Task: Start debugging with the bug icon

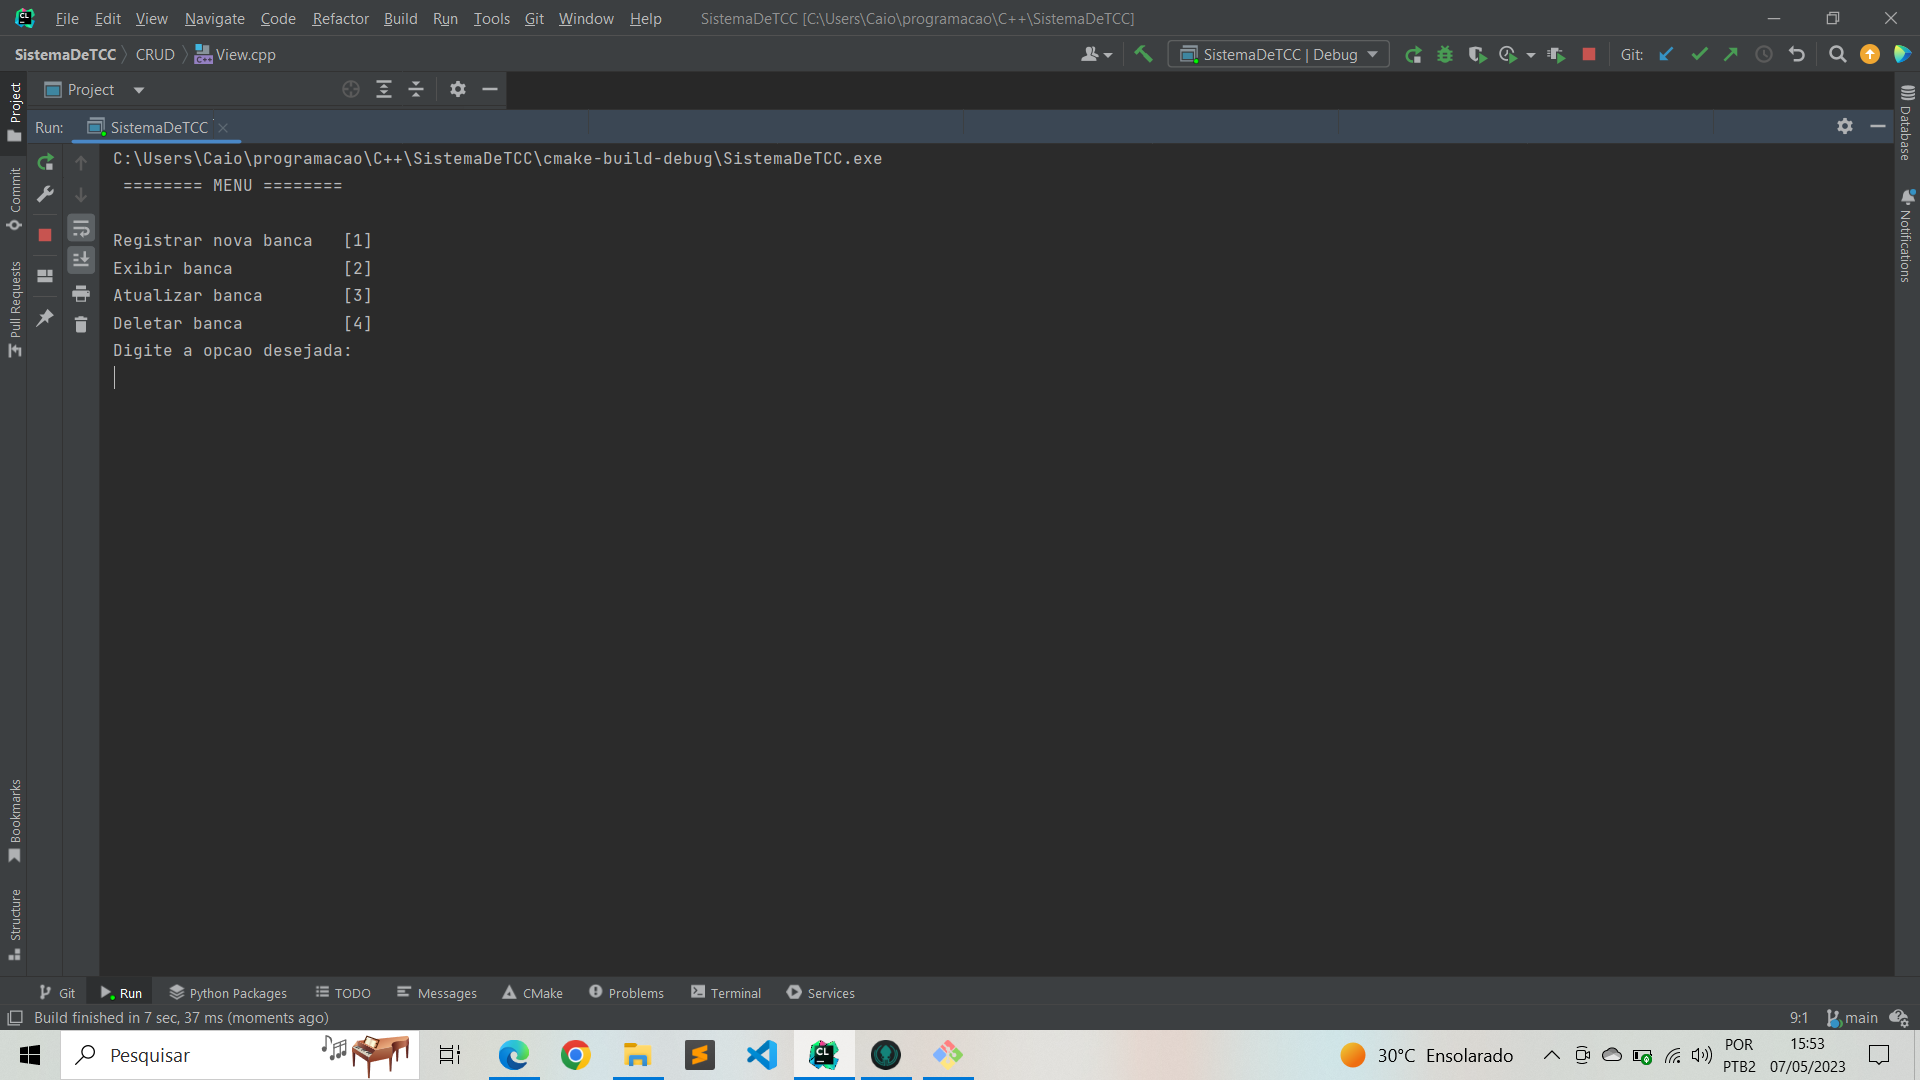Action: coord(1445,54)
